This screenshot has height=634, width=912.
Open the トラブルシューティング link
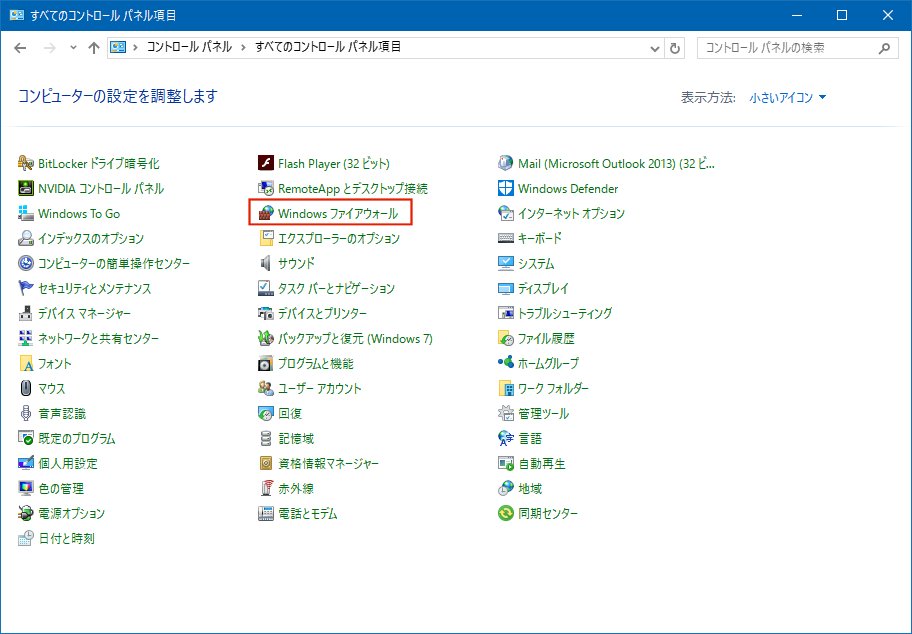565,314
